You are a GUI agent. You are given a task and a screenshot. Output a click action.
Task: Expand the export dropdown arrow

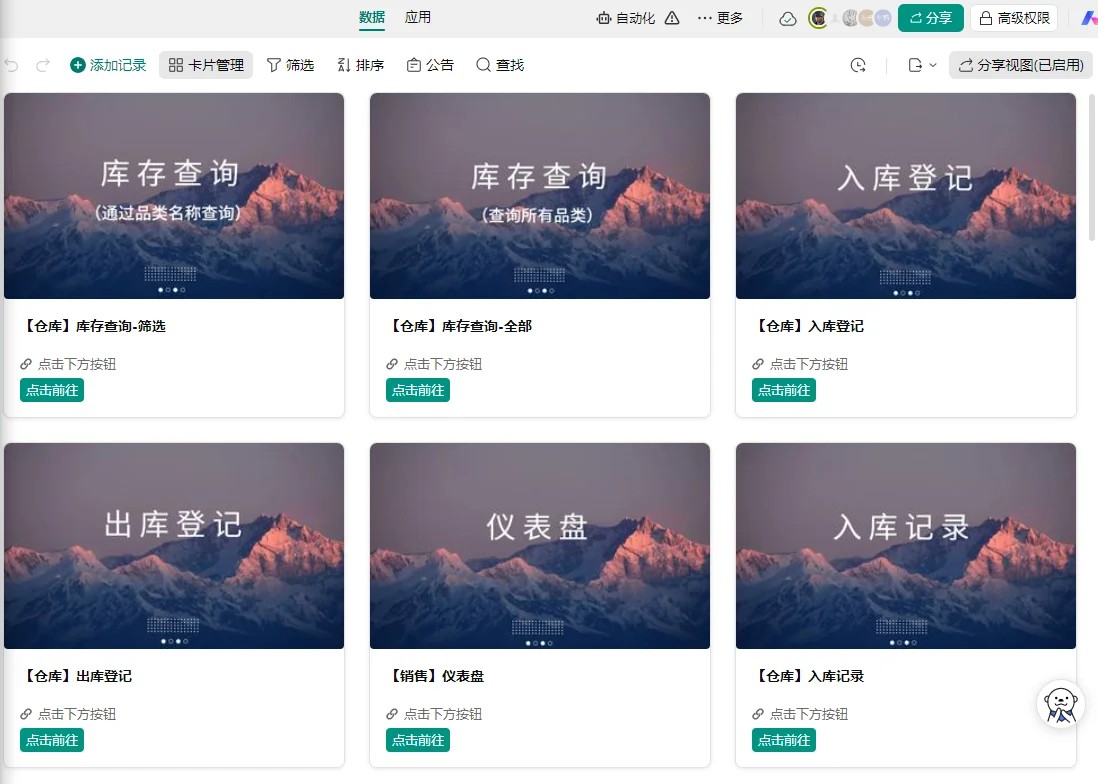933,65
